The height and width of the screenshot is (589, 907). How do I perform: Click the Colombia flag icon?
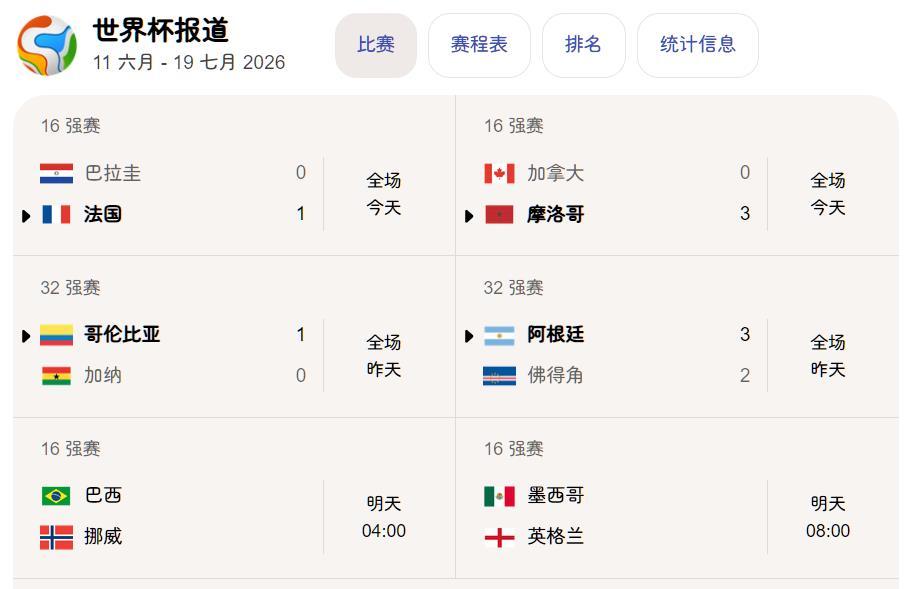click(x=56, y=335)
